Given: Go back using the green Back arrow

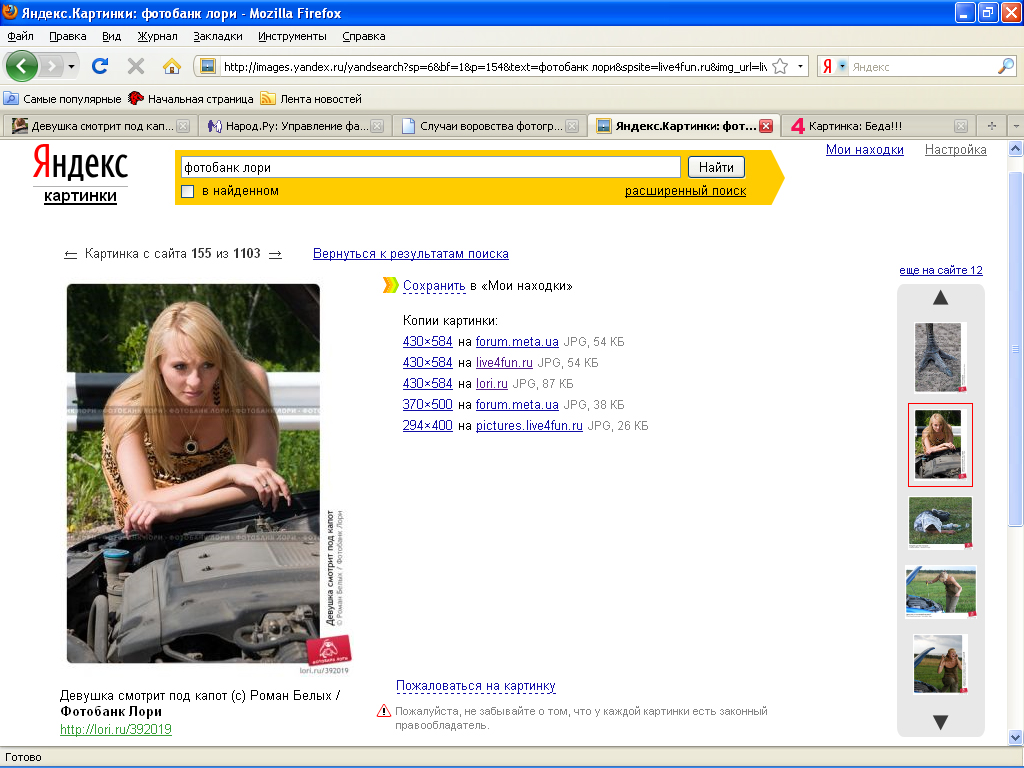Looking at the screenshot, I should 22,66.
